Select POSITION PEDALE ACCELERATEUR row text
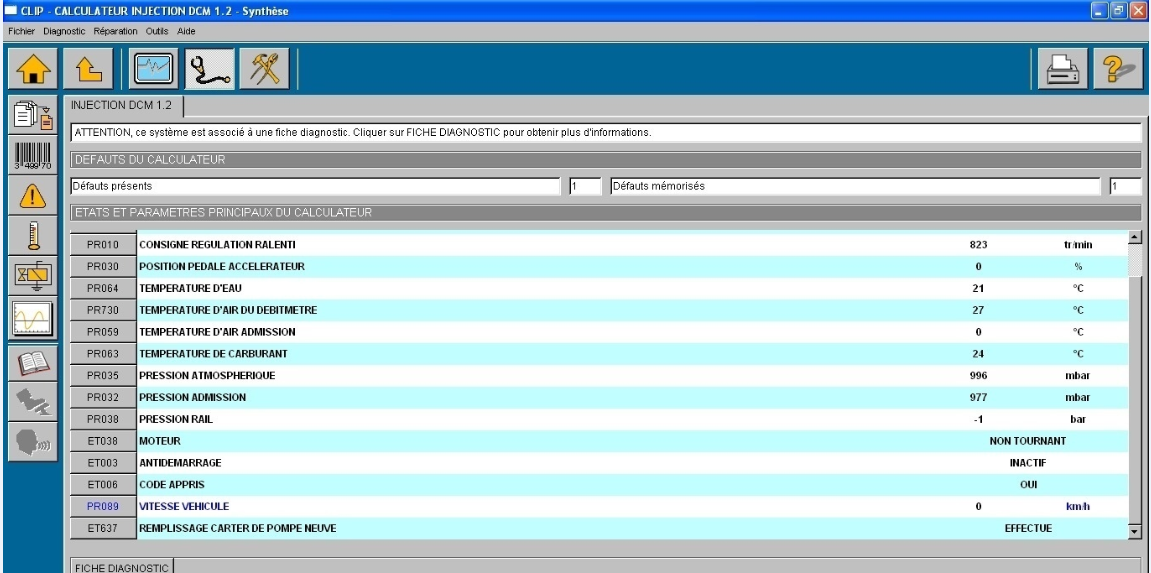1151x573 pixels. pyautogui.click(x=222, y=267)
